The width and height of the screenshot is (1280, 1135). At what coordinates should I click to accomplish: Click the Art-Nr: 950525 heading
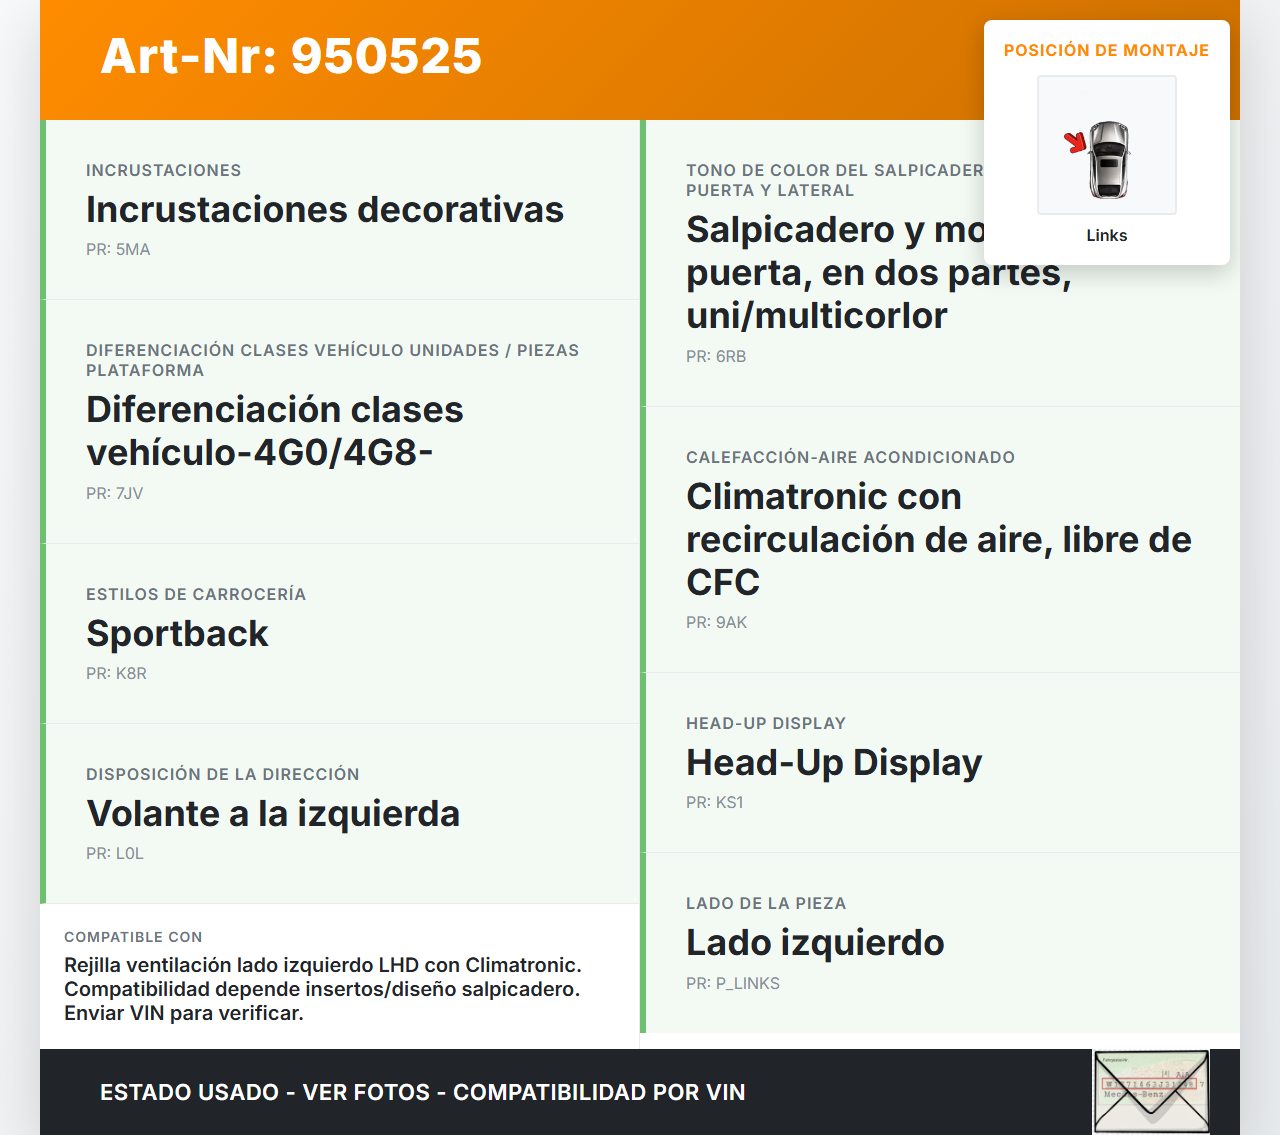(291, 56)
